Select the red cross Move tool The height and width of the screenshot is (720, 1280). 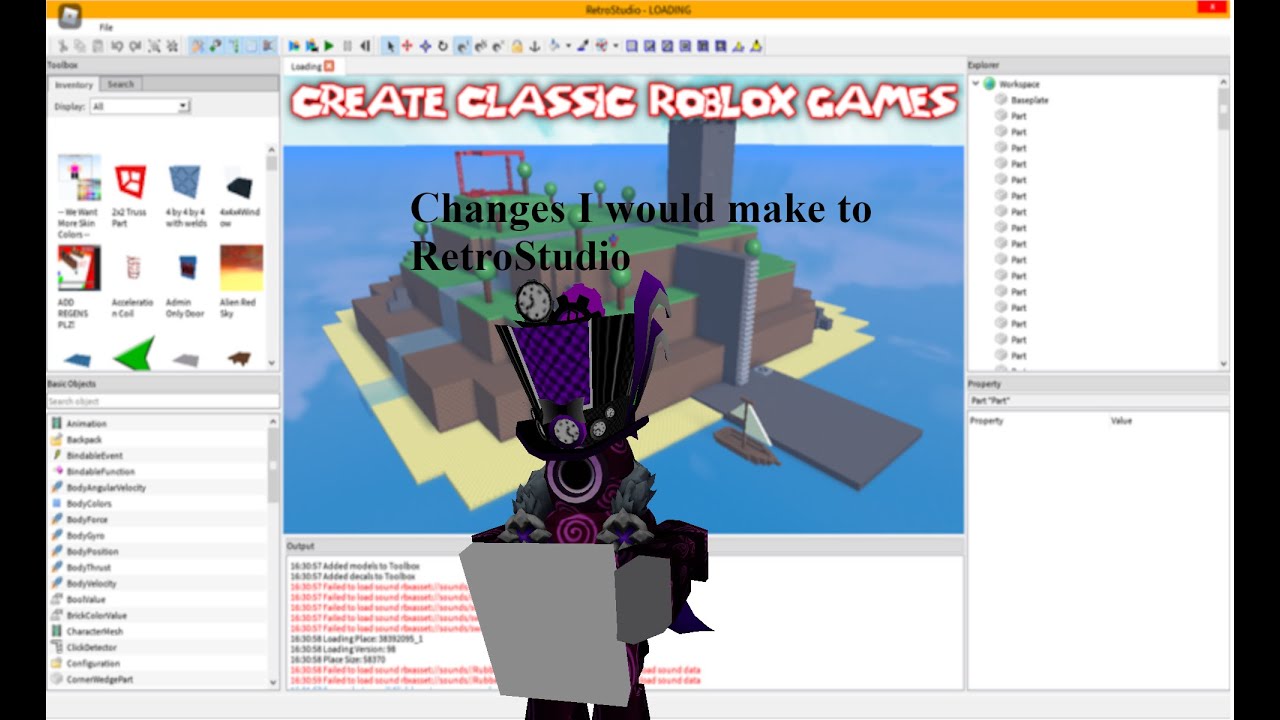pos(407,46)
